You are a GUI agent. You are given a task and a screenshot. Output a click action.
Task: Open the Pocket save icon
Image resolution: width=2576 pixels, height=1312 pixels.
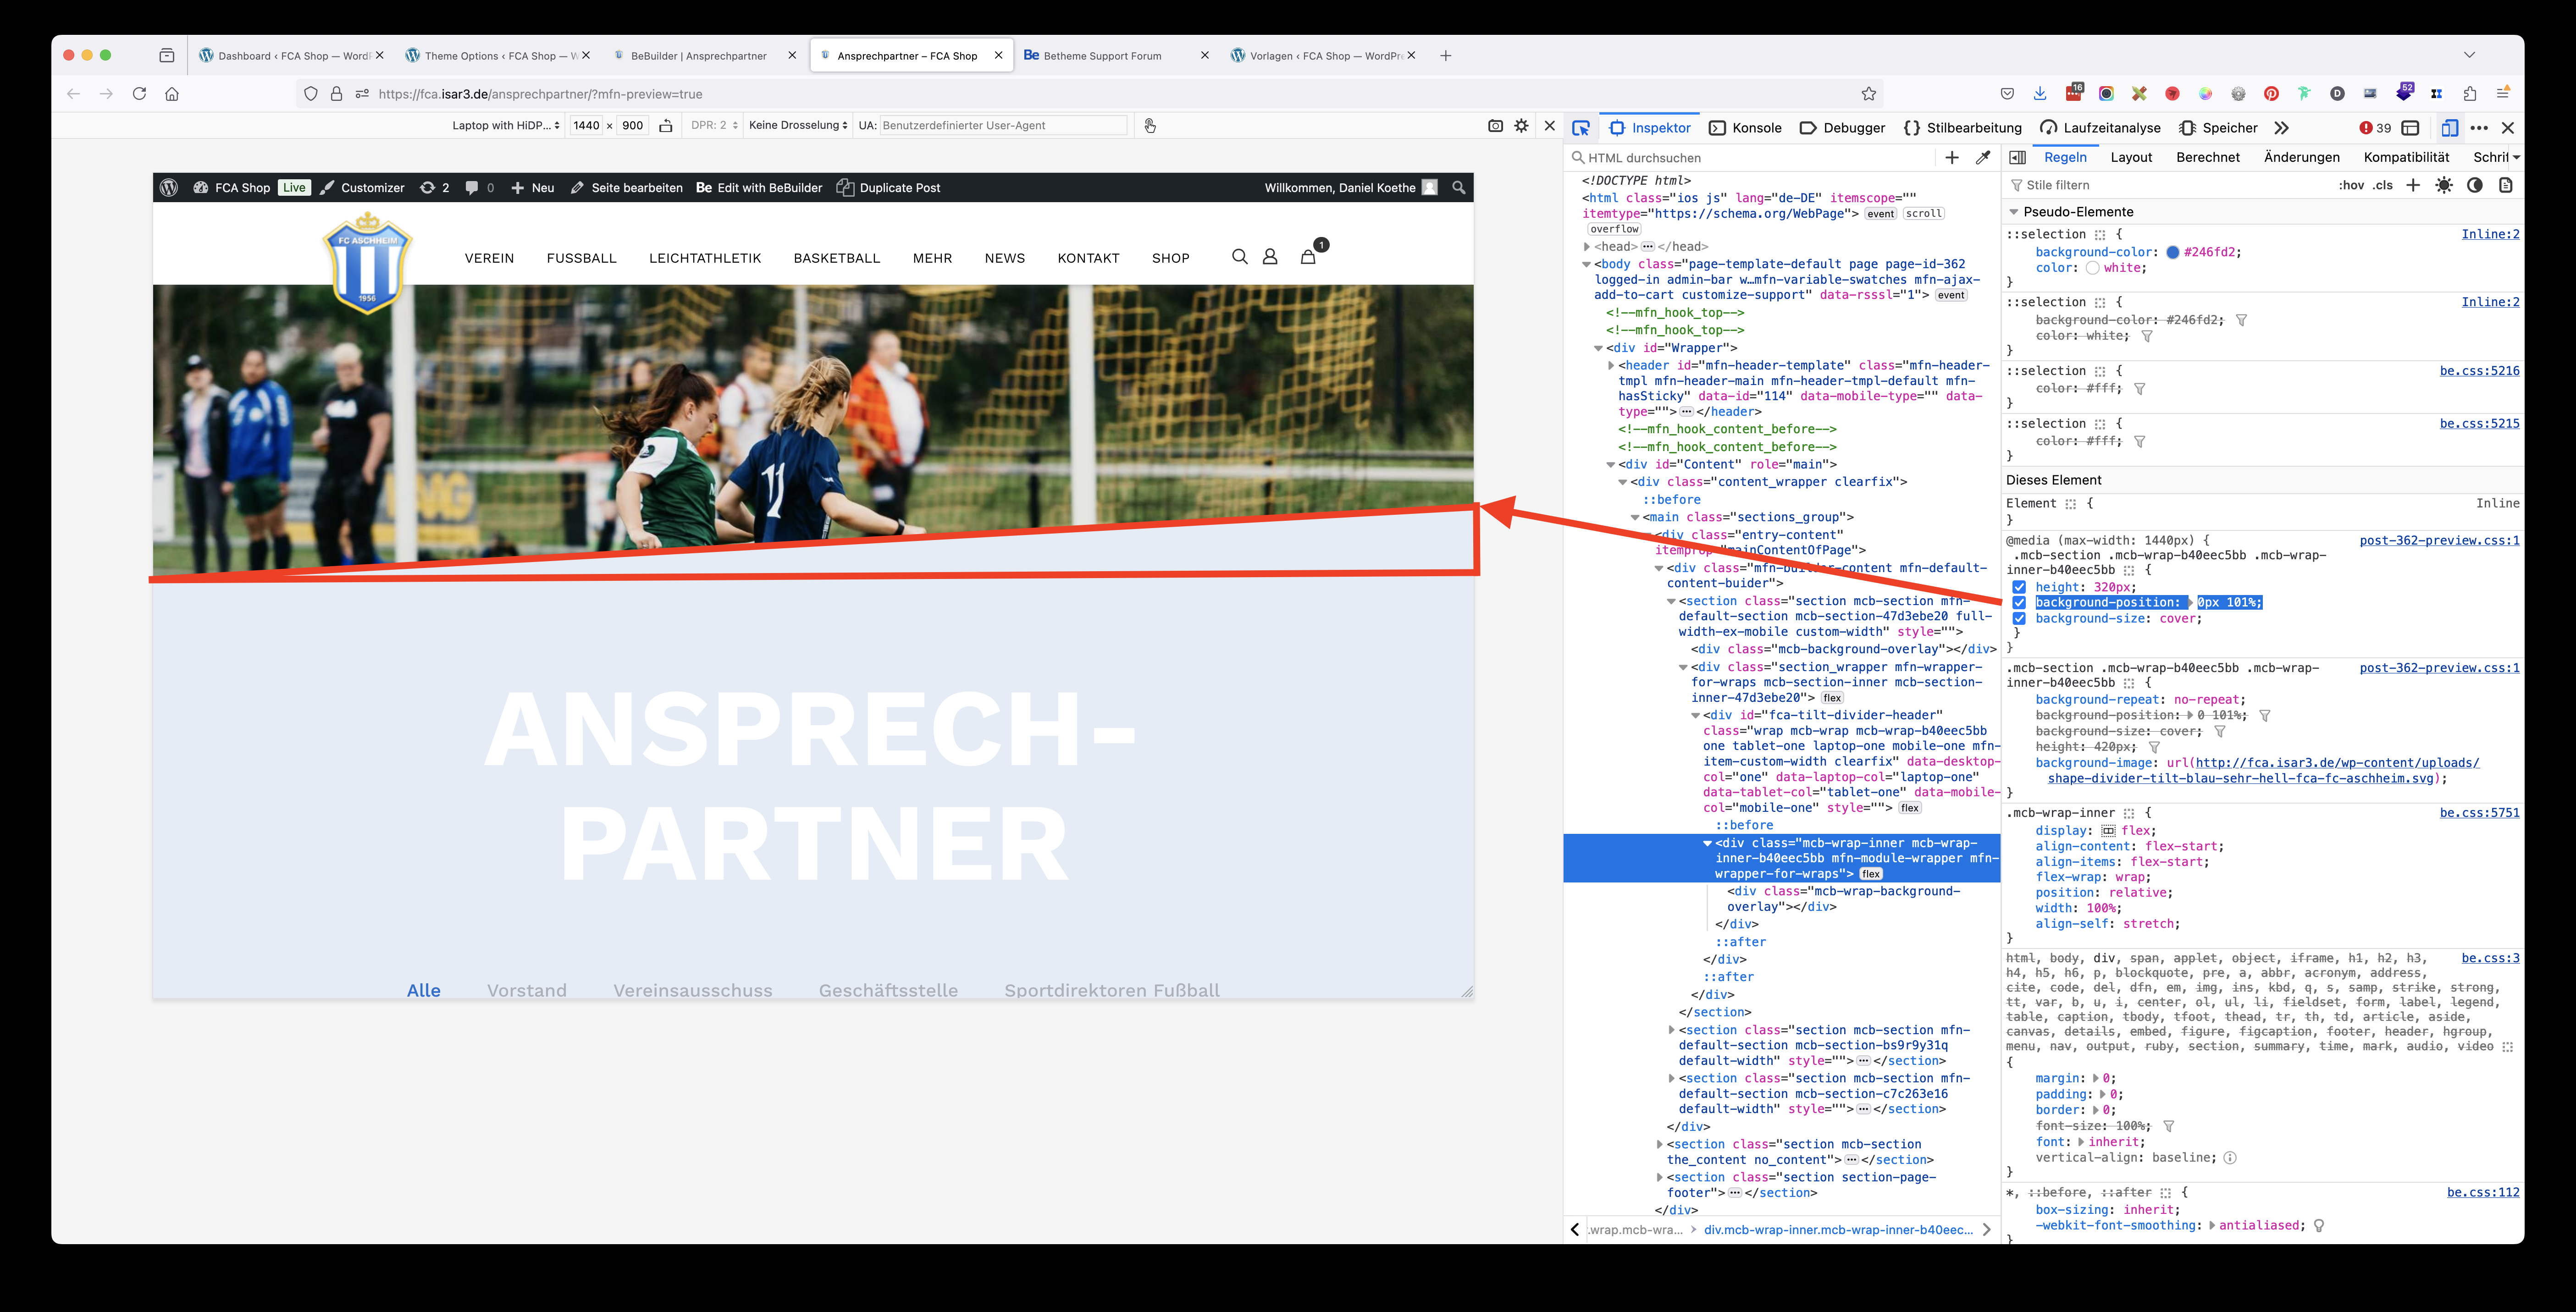click(2006, 94)
